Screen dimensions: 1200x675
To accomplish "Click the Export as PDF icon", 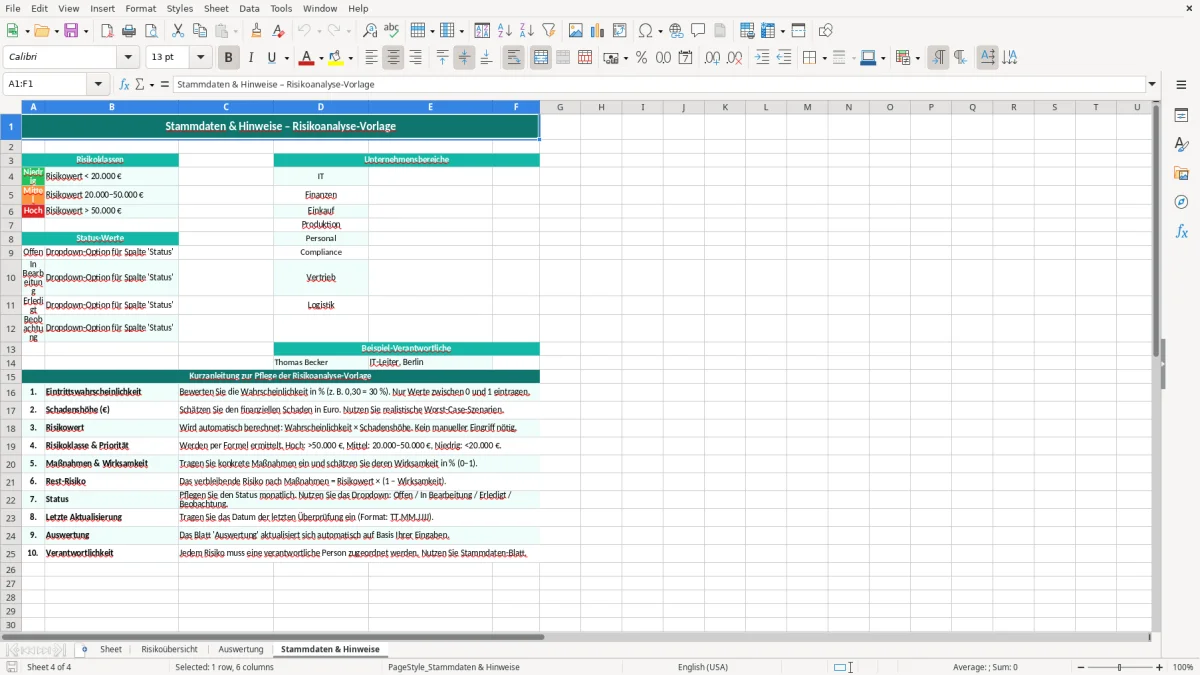I will [107, 31].
